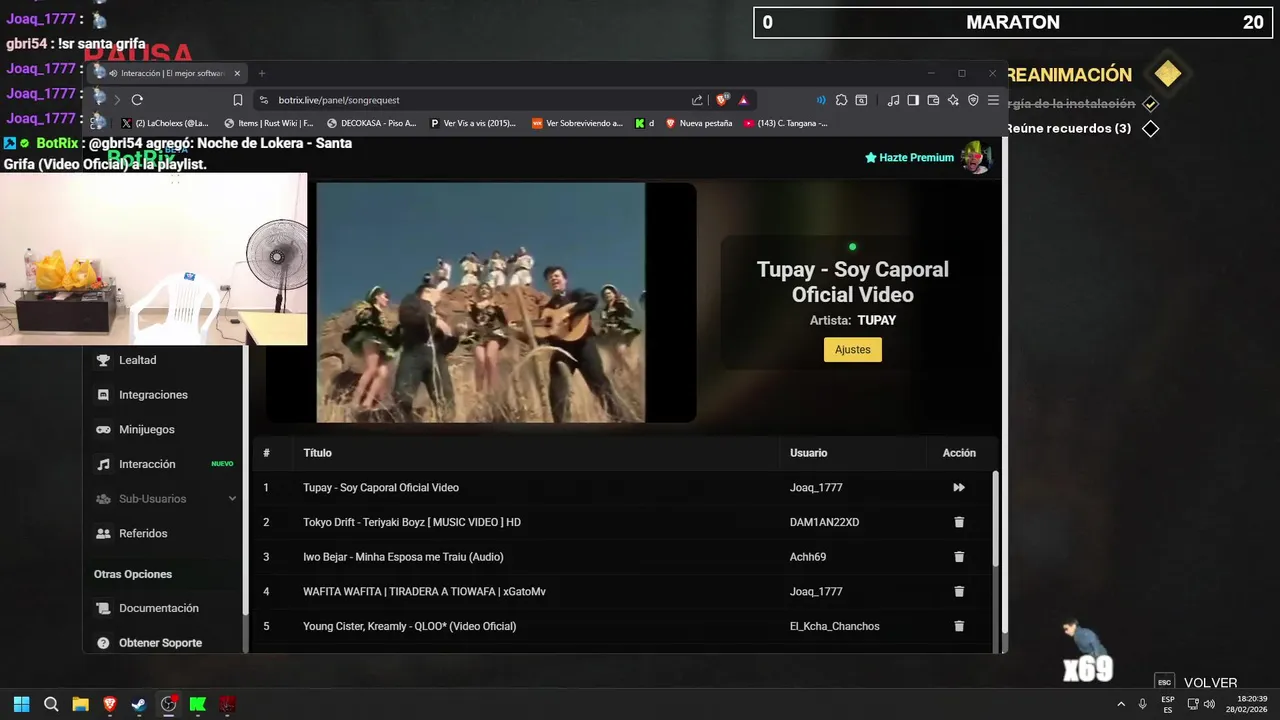Click the Soy Caporal video player
Viewport: 1280px width, 720px height.
coord(481,302)
